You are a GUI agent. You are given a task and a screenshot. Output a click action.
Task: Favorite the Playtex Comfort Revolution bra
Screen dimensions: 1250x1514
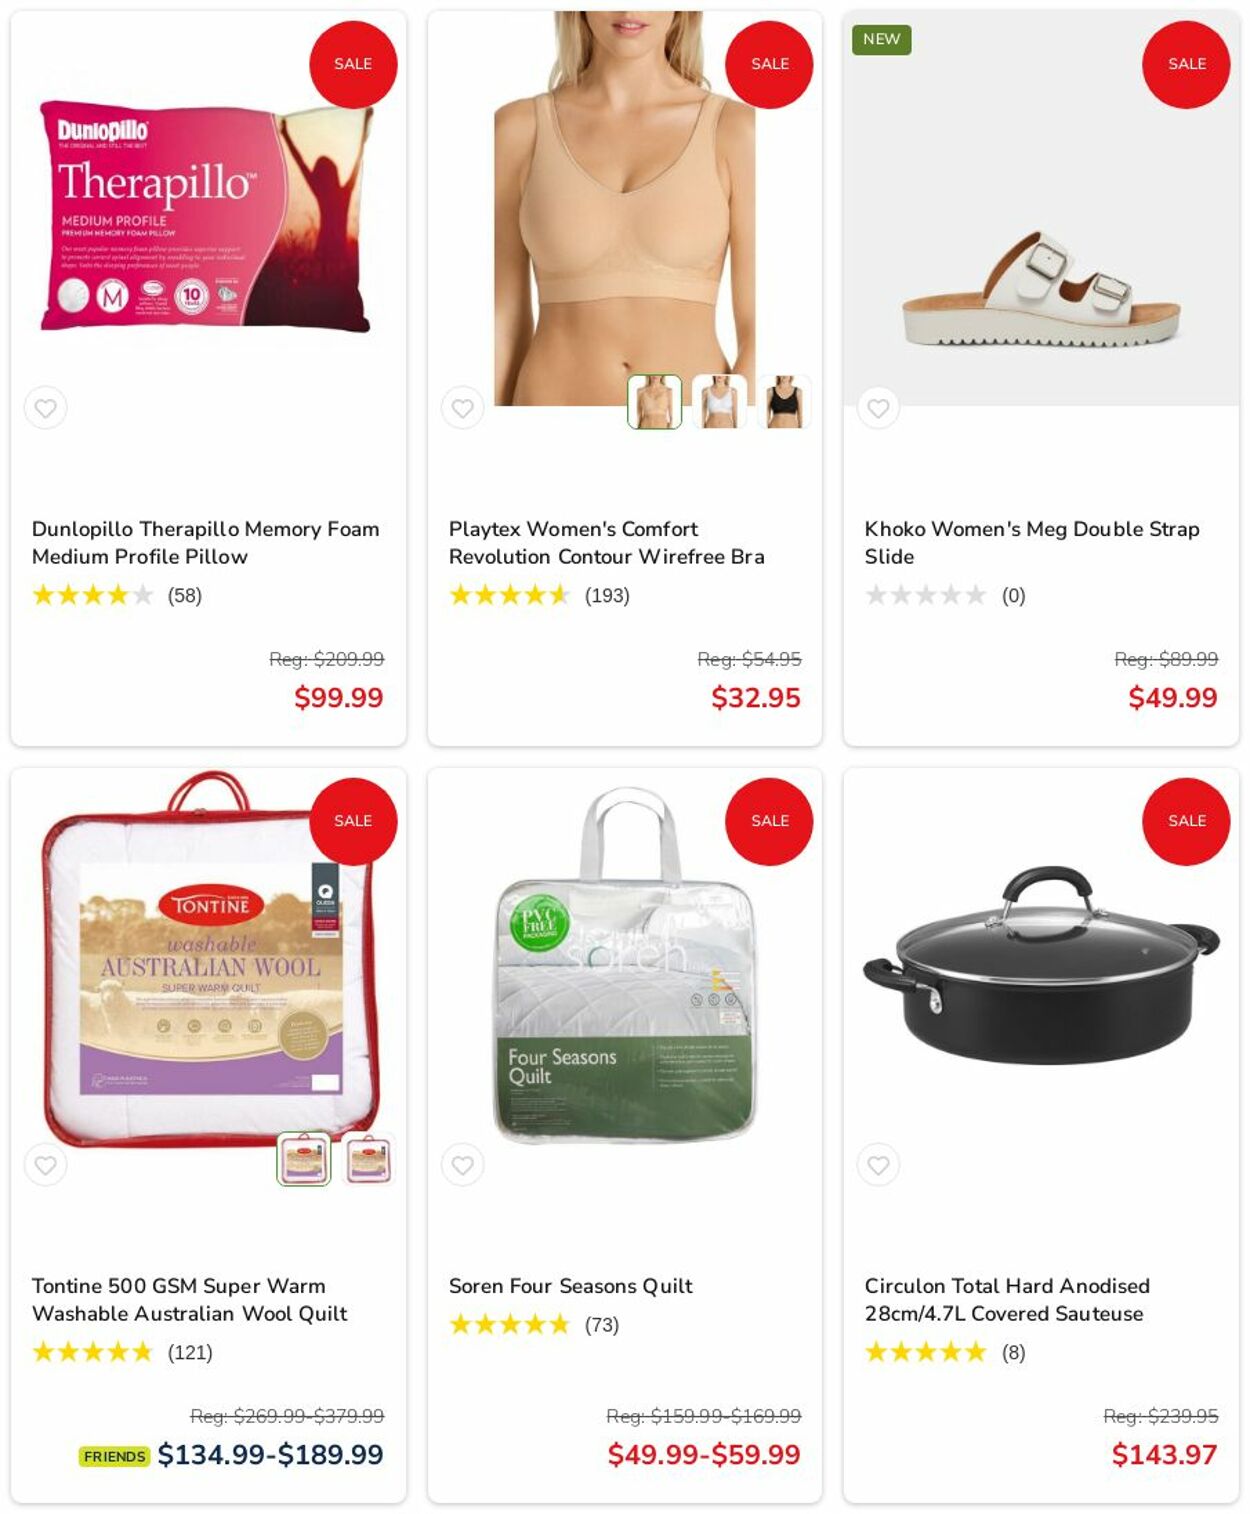click(462, 408)
